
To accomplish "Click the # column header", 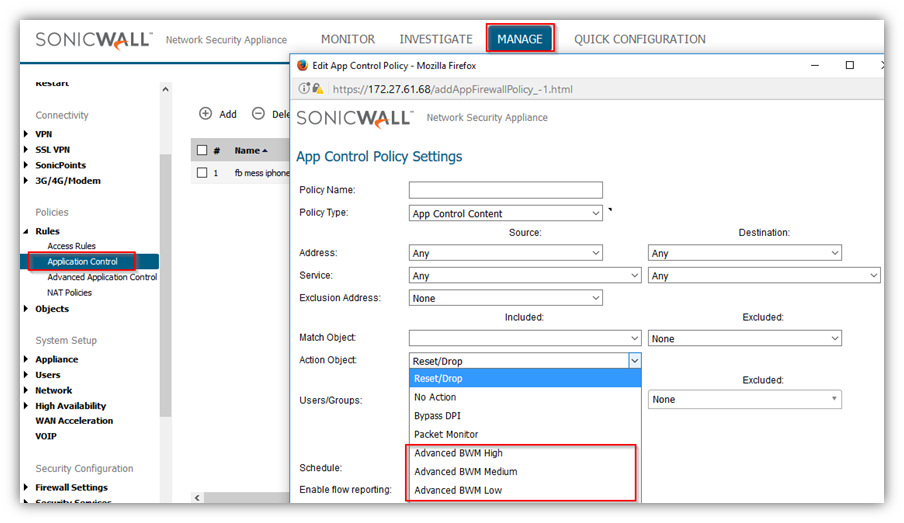I will [217, 150].
